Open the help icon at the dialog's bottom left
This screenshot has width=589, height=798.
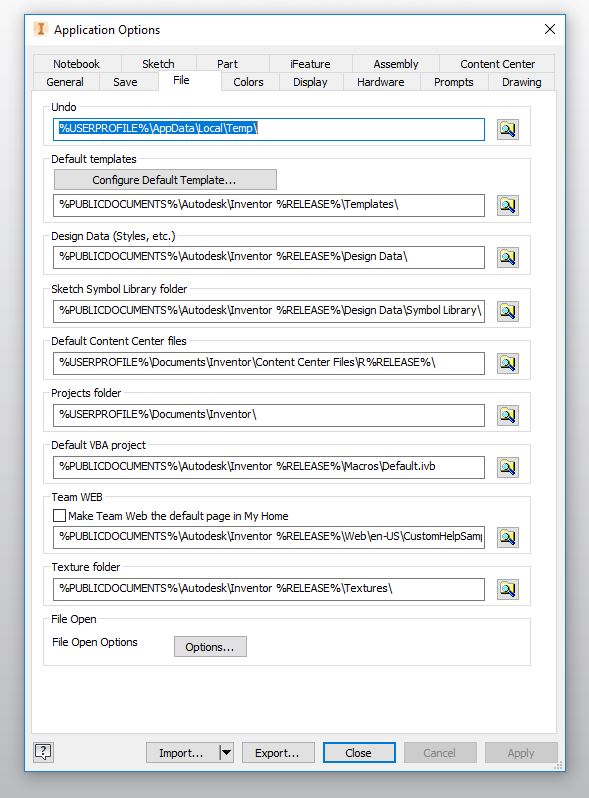(x=43, y=752)
